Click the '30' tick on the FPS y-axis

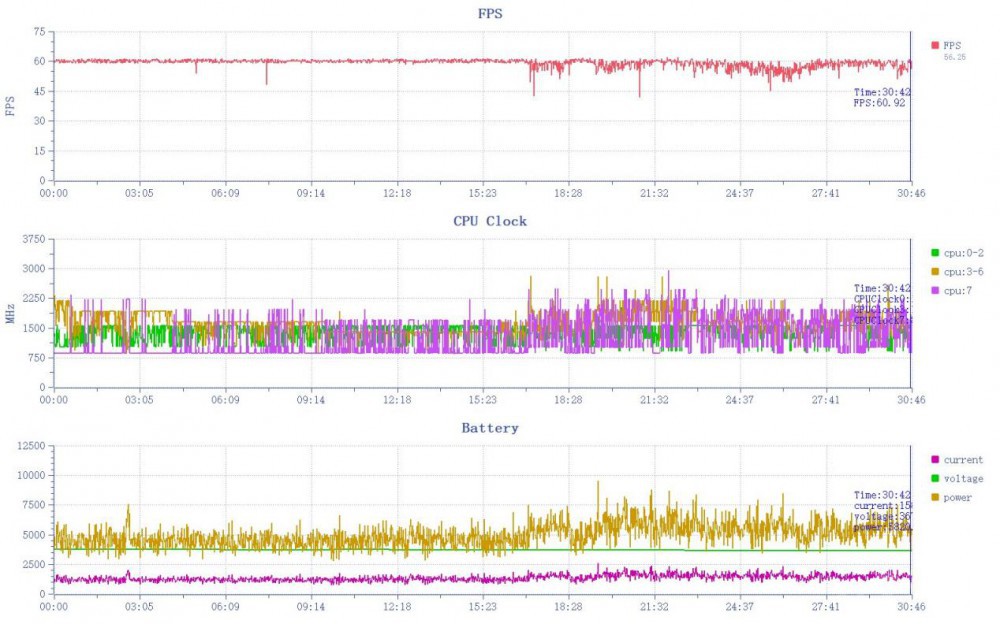40,121
